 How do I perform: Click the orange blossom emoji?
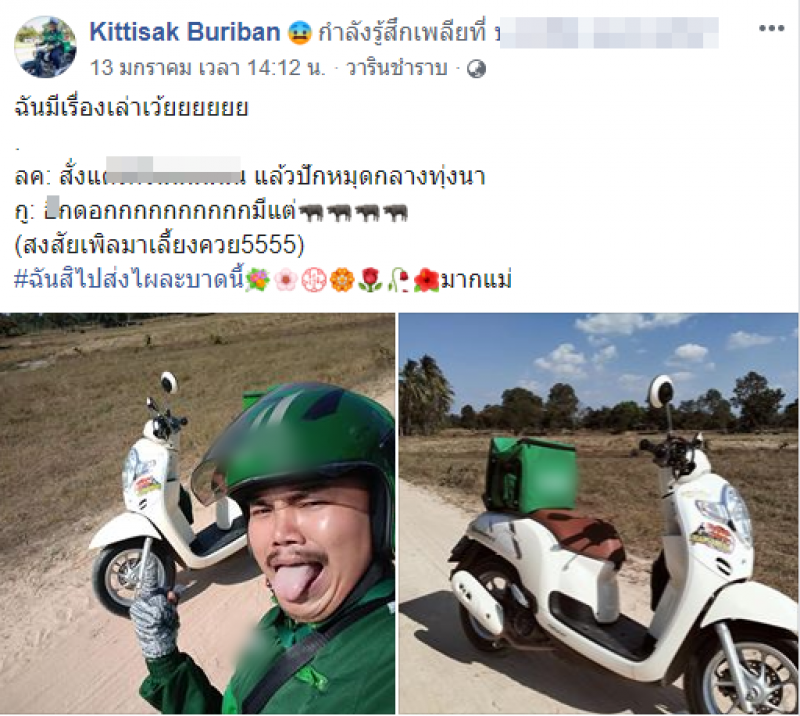342,280
